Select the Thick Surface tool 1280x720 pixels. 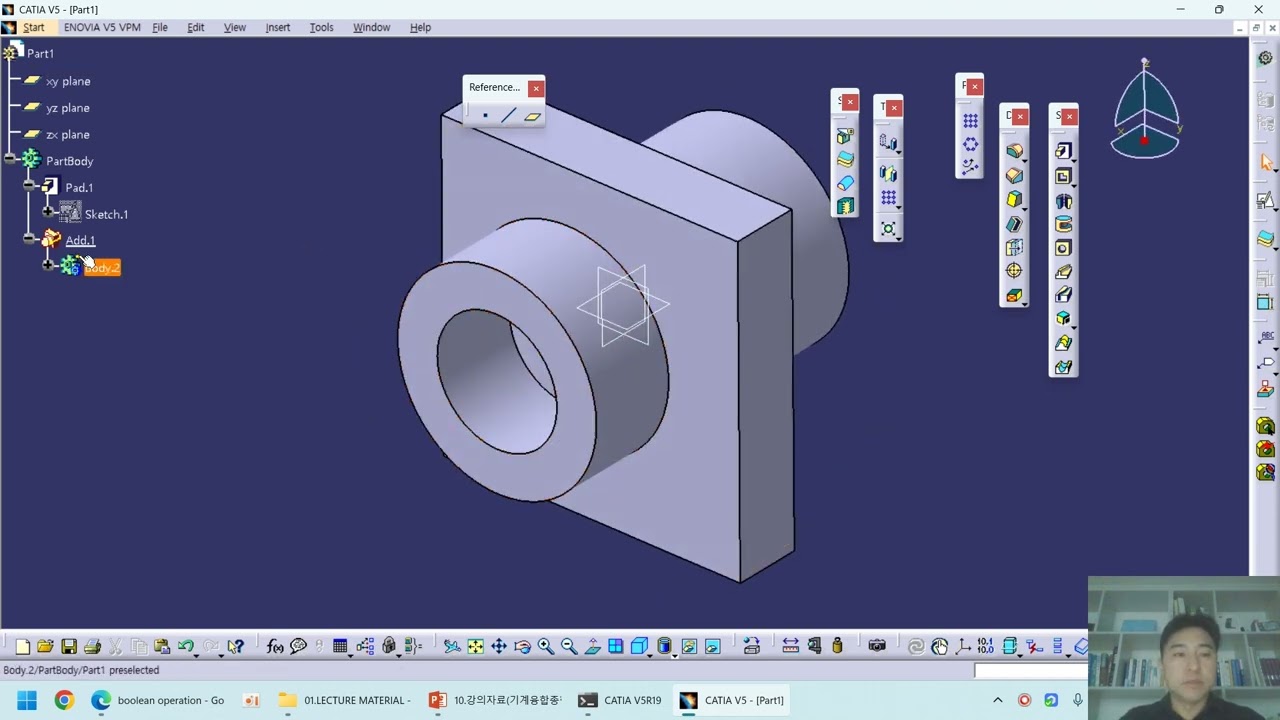pyautogui.click(x=846, y=159)
